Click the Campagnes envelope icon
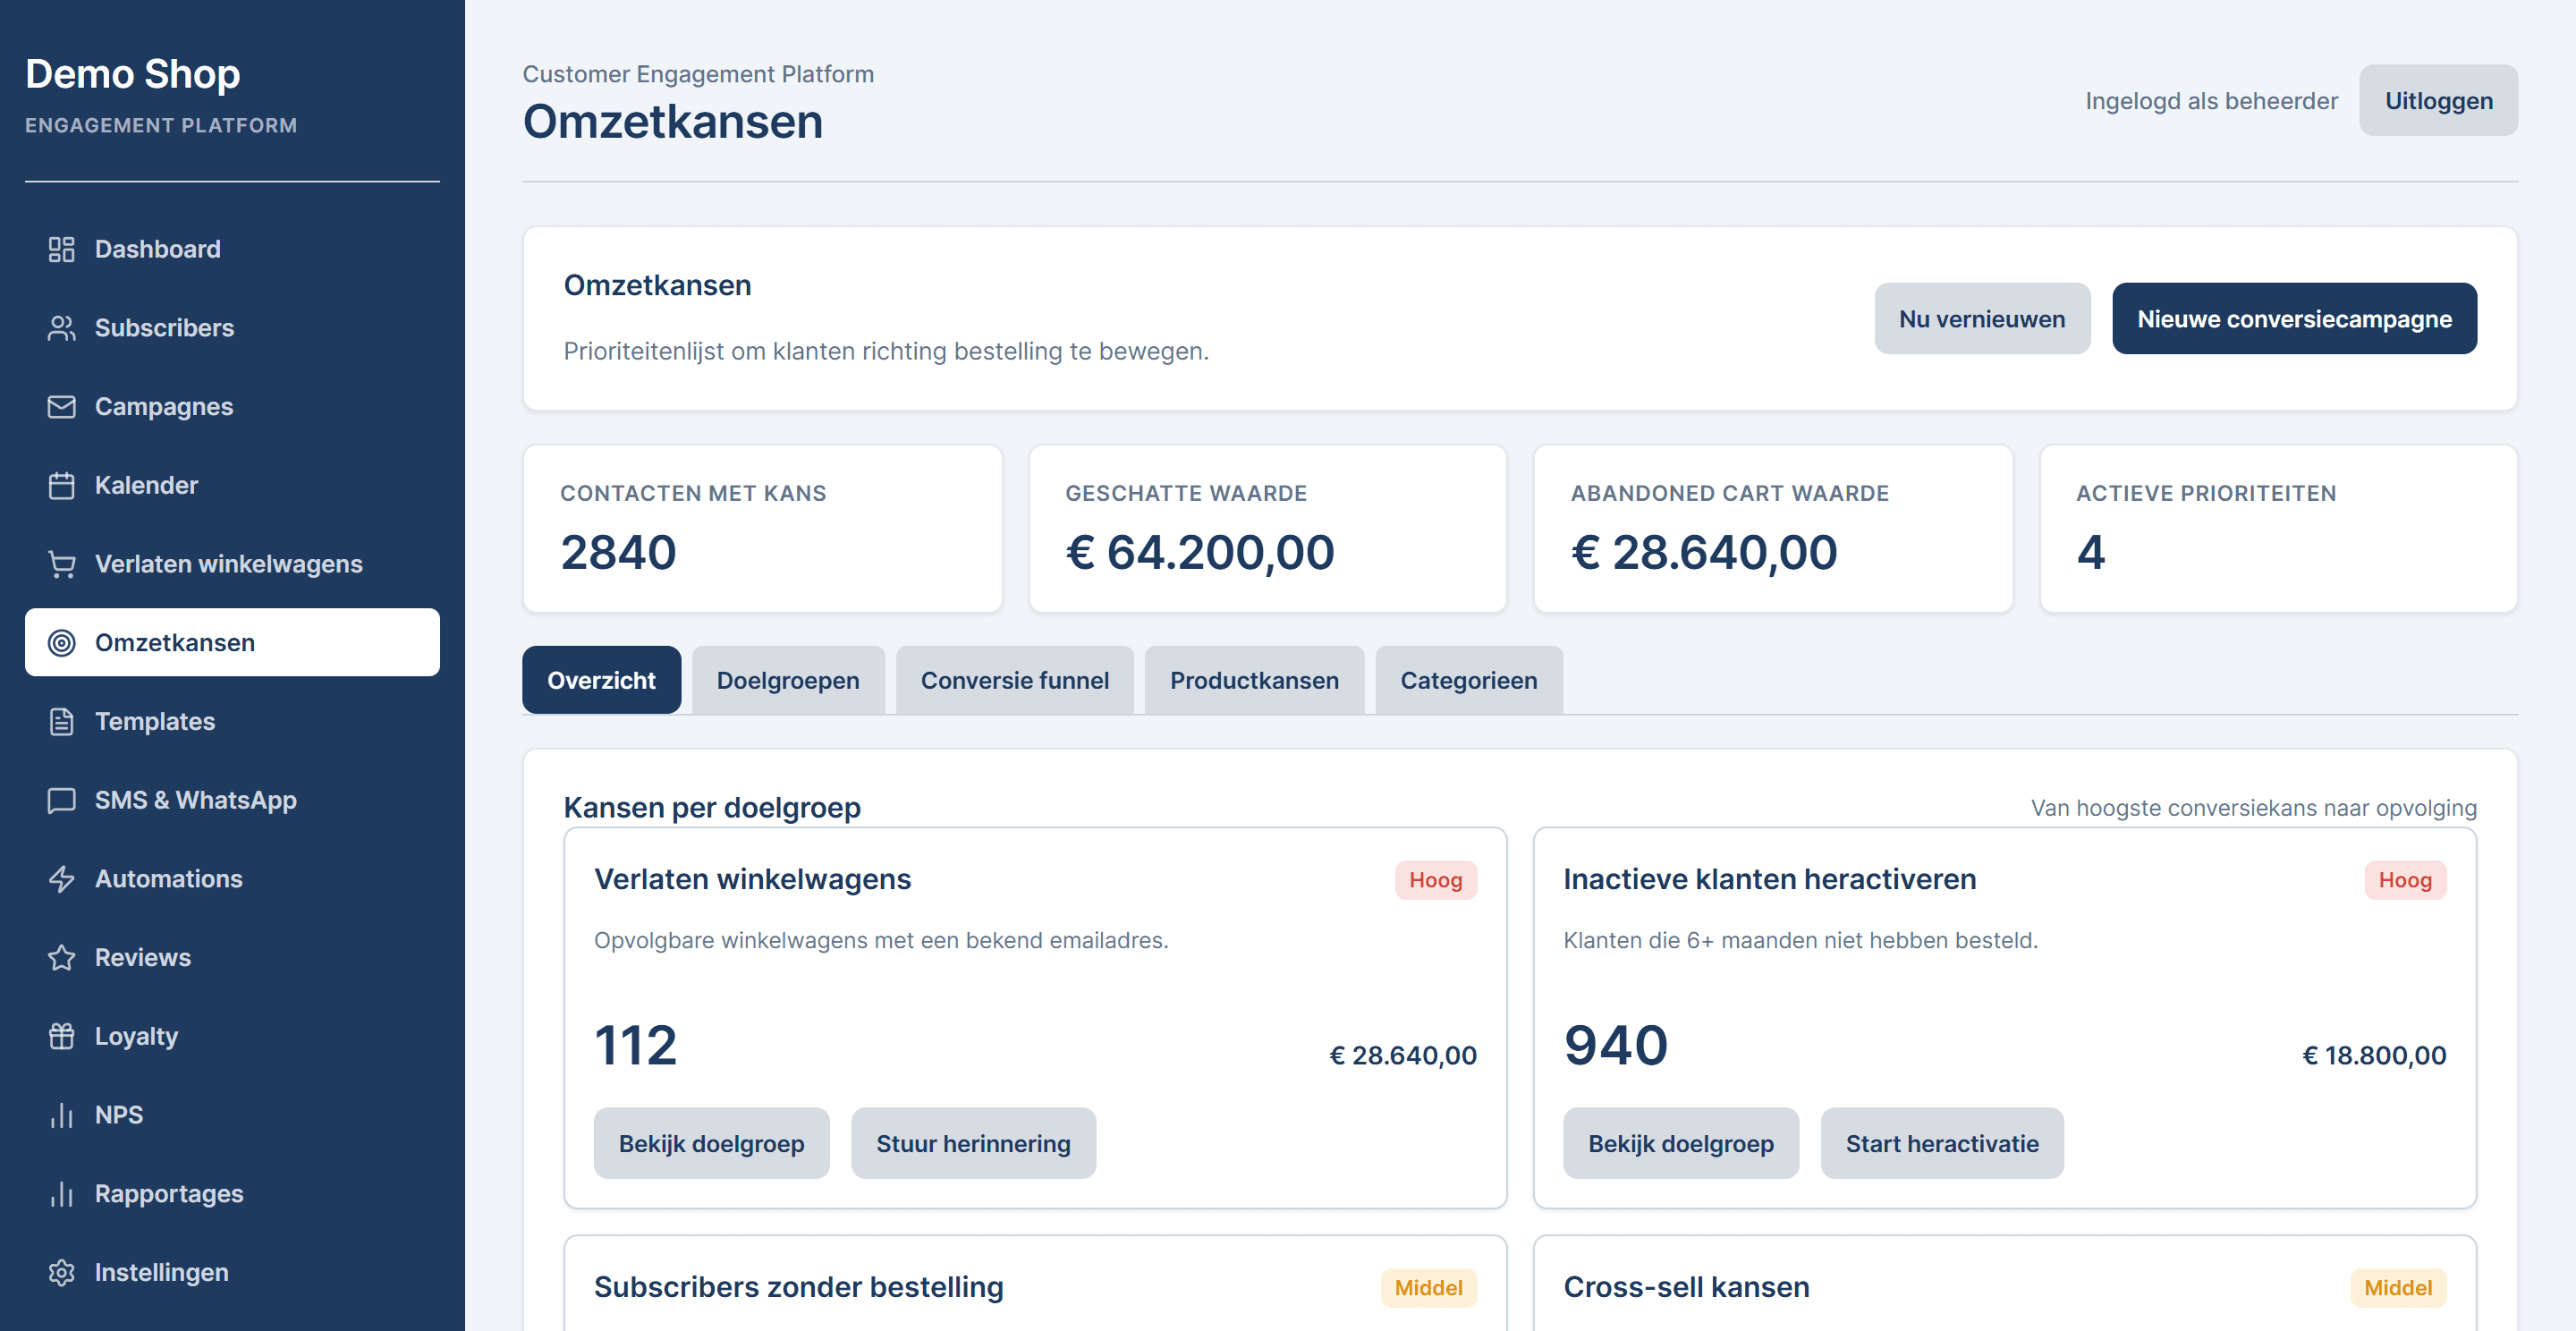2576x1331 pixels. click(61, 407)
